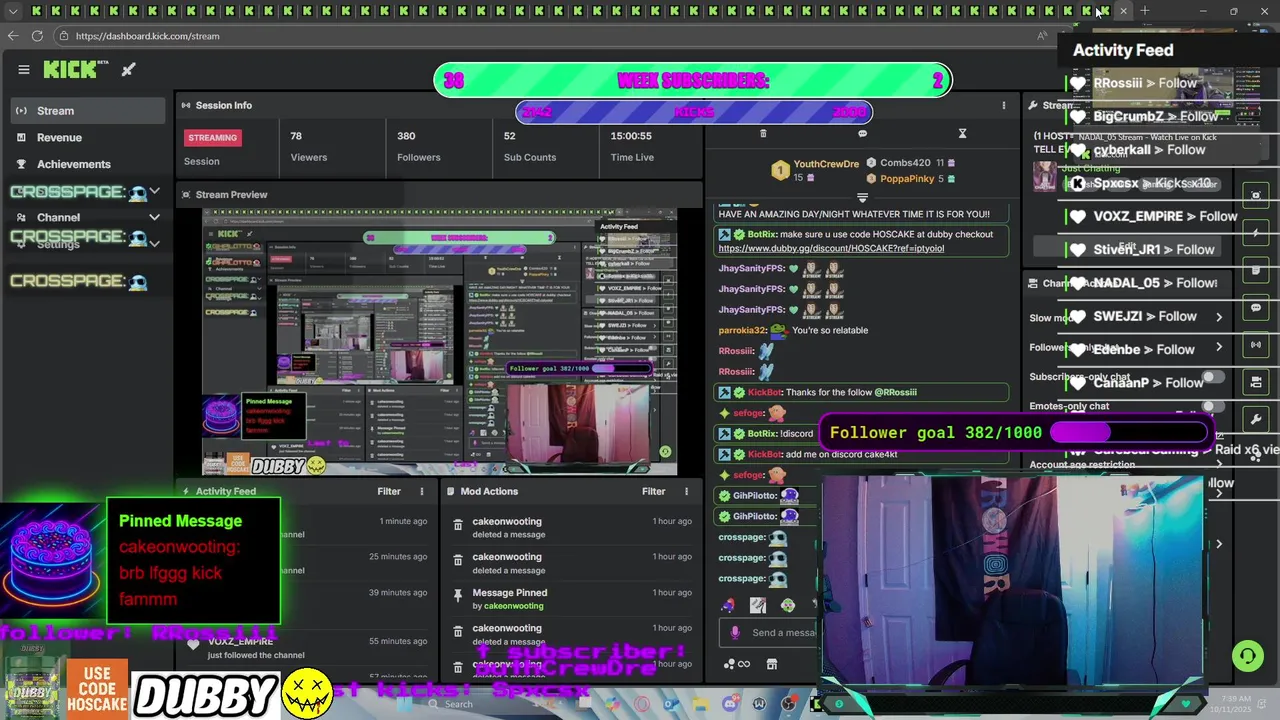Screen dimensions: 1280x720
Task: Click YouthCrewDre in the chat leaderboard
Action: [826, 164]
